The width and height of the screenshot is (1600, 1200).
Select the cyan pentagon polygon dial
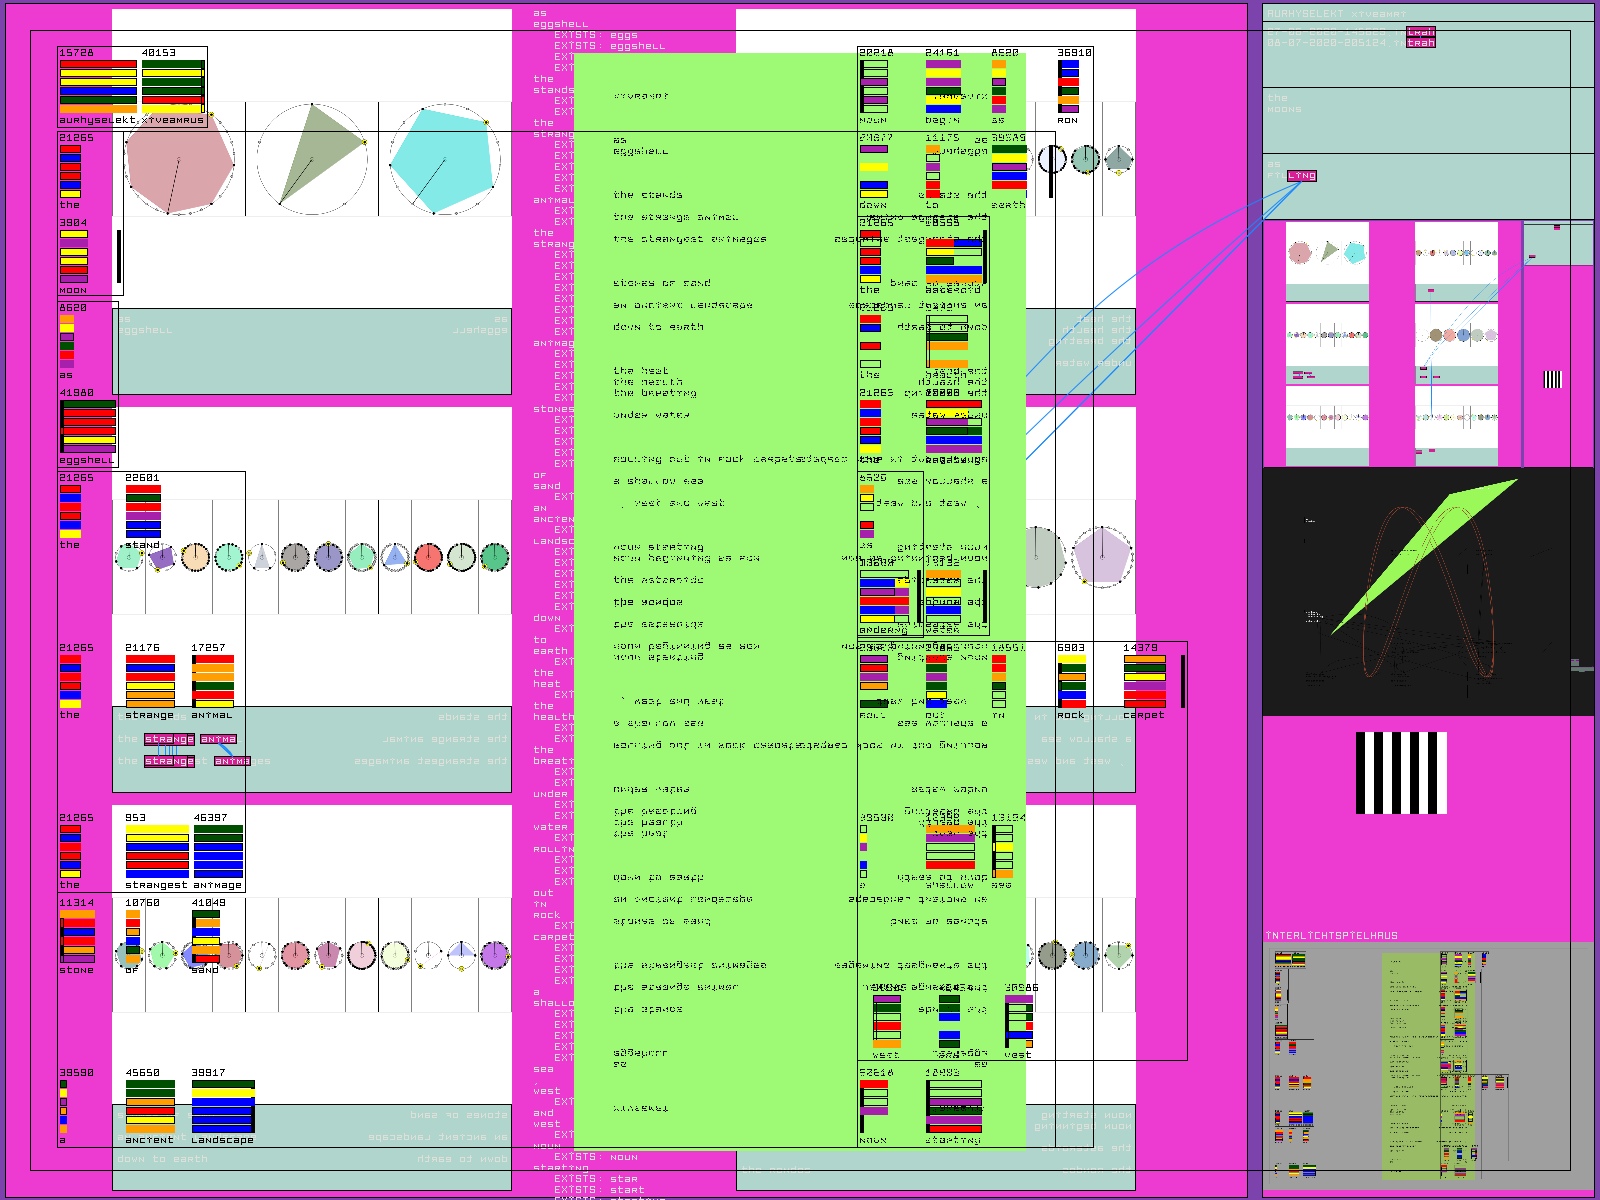pyautogui.click(x=444, y=159)
